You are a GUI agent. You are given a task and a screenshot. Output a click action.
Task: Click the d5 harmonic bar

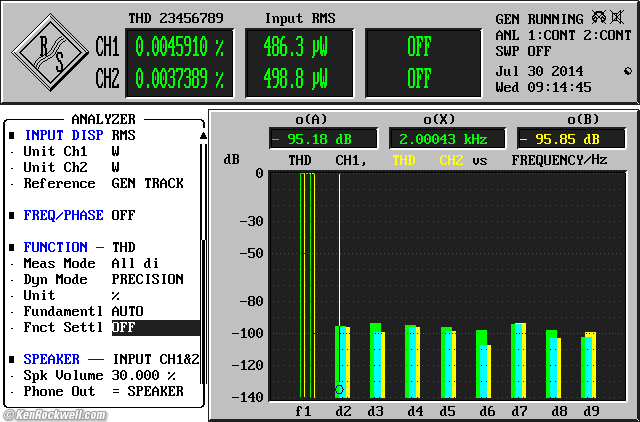(448, 362)
